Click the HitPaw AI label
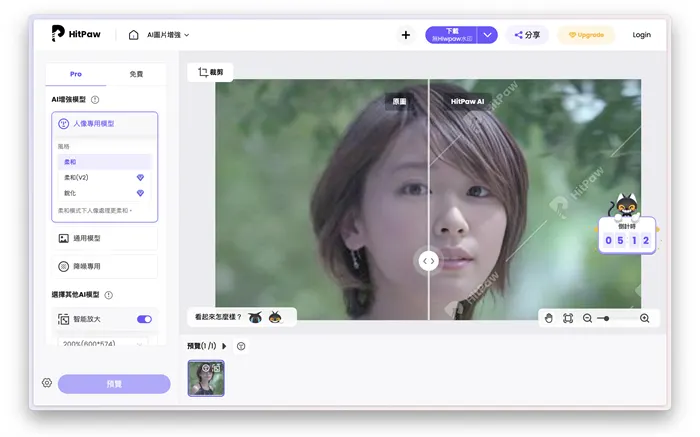Image resolution: width=700 pixels, height=437 pixels. [467, 101]
